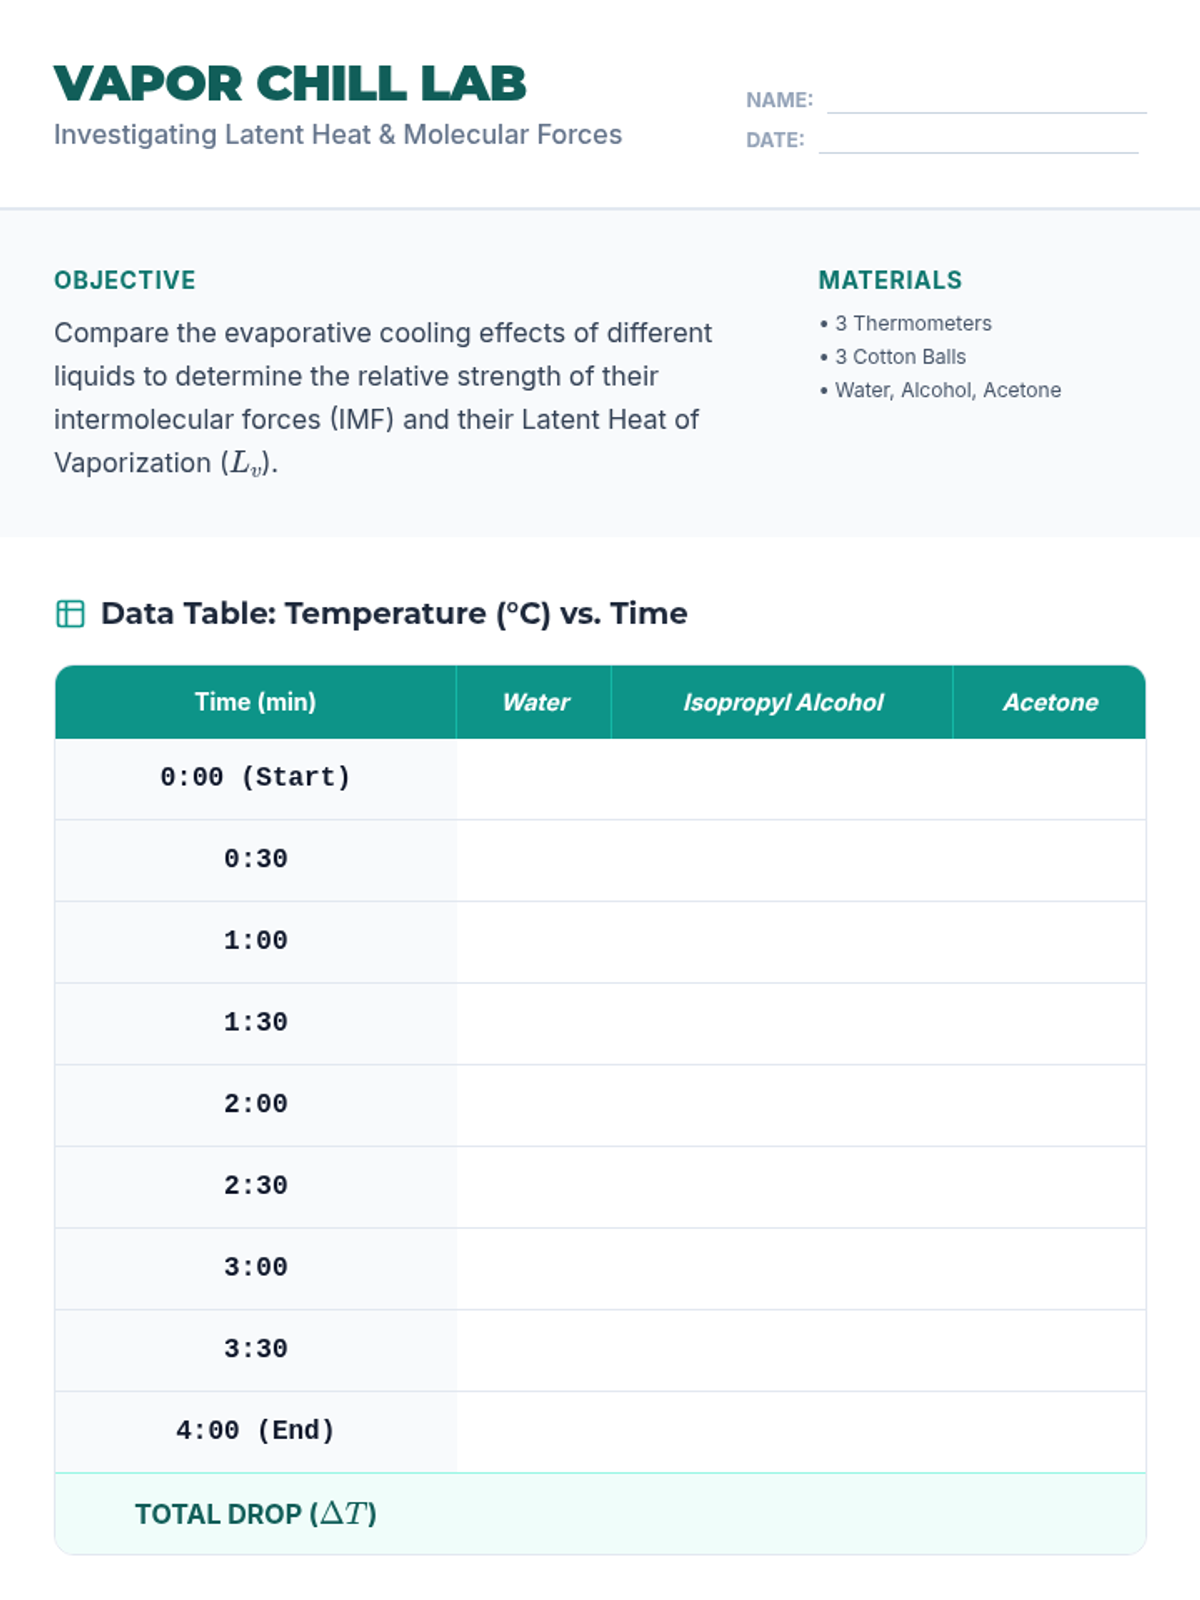Click the Water, Alcohol, Acetone list item
The height and width of the screenshot is (1600, 1200).
coord(940,390)
